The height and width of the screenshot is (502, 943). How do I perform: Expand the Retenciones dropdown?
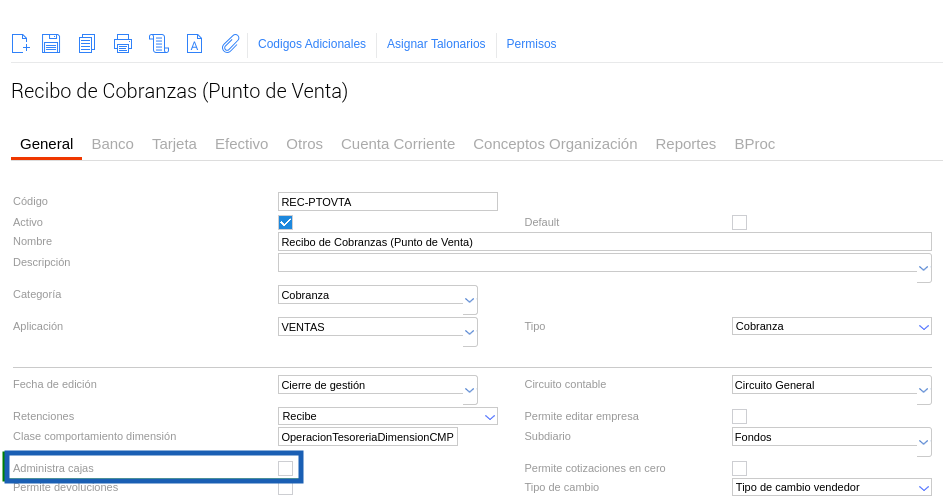489,416
